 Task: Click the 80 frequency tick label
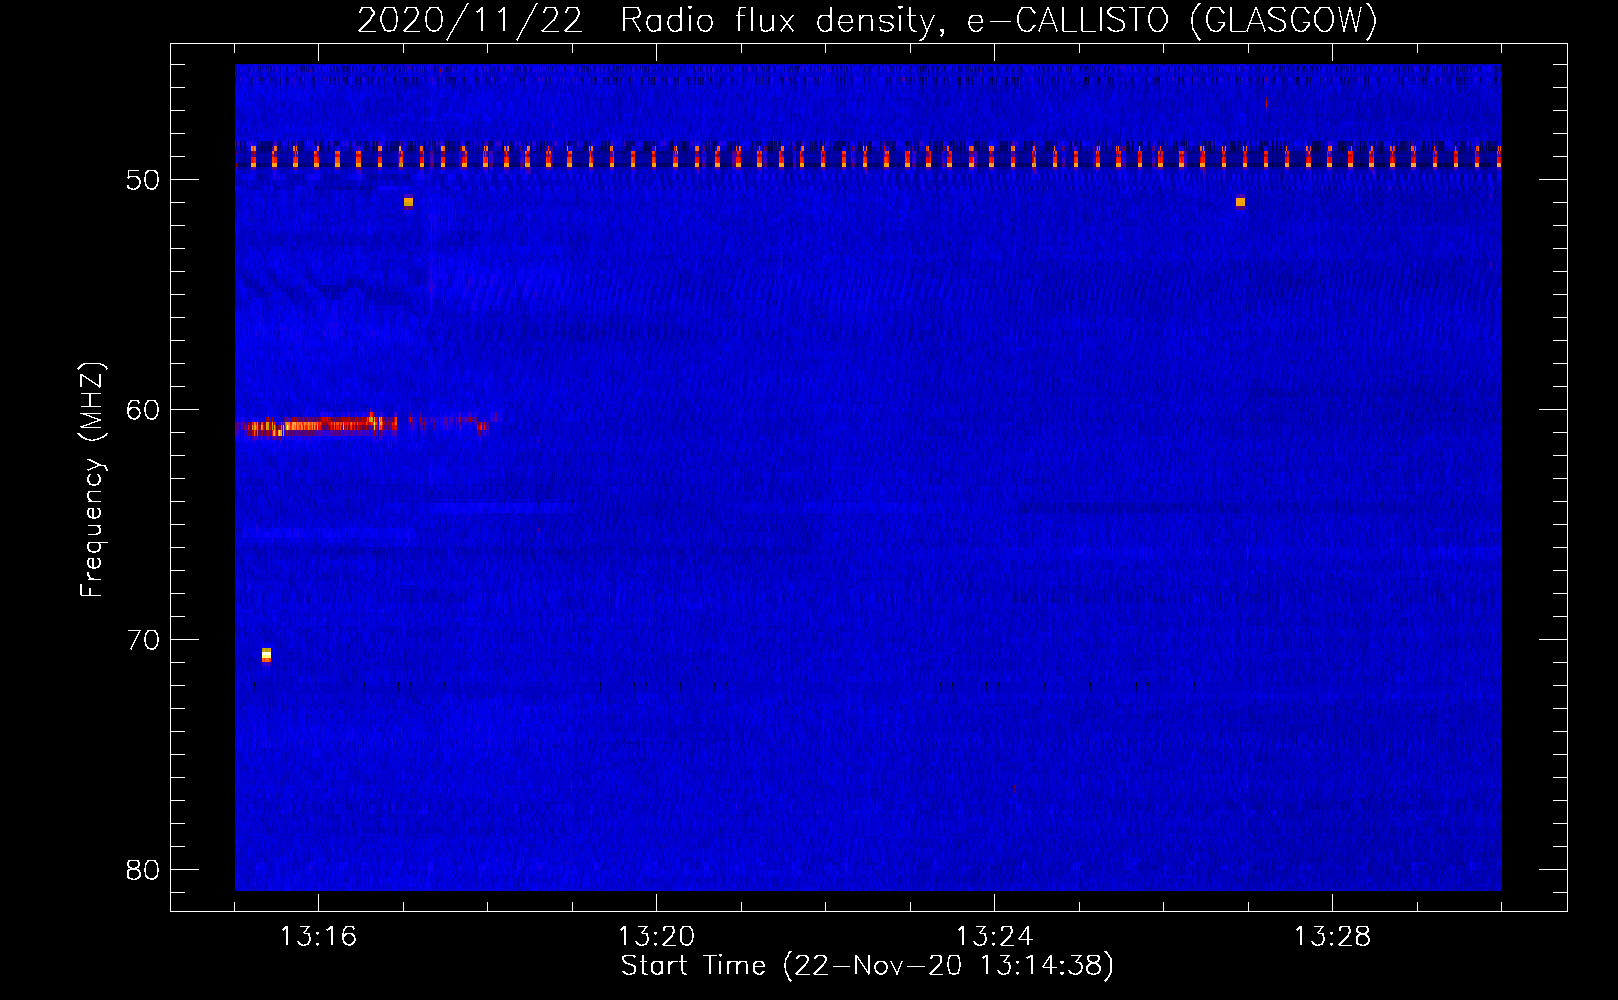143,870
